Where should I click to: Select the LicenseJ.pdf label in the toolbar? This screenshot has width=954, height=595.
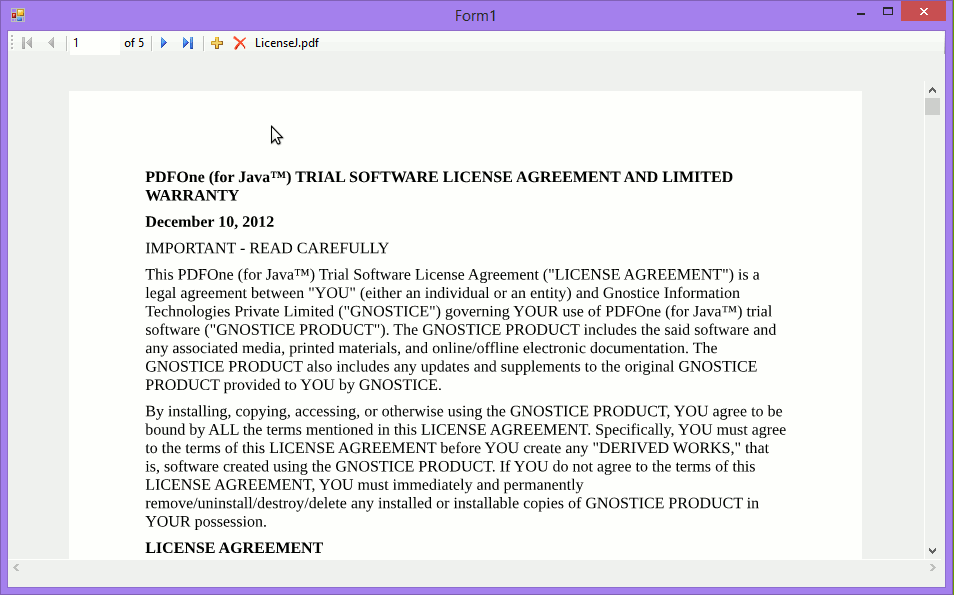[286, 42]
